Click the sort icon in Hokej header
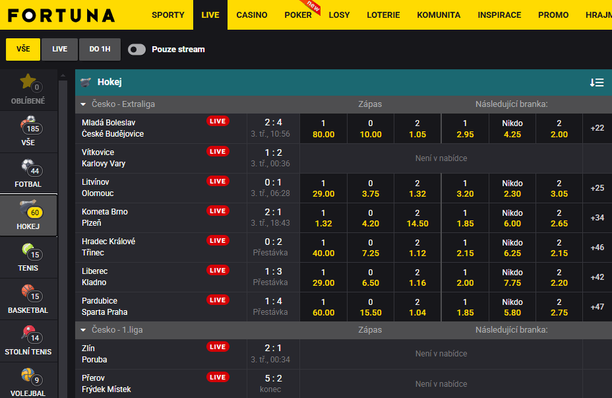Screen dimensions: 612x398 (x=597, y=82)
